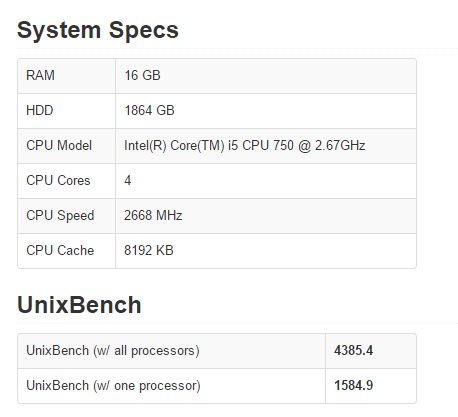
Task: Select the CPU Cores label
Action: [58, 180]
